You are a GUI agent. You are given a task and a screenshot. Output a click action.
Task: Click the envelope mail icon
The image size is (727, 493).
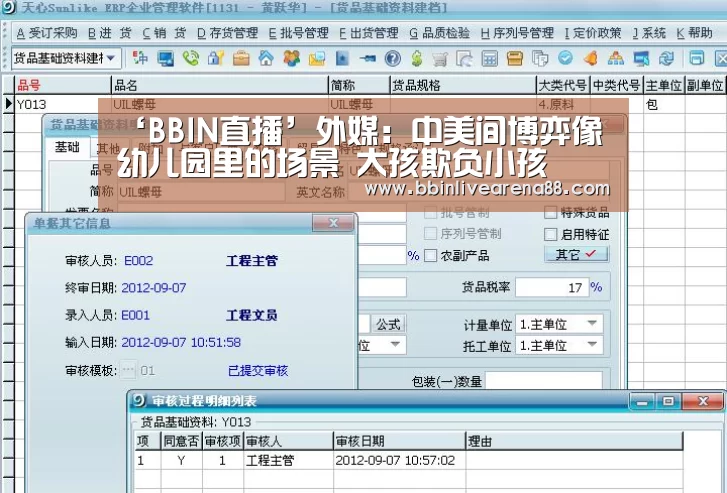click(x=317, y=58)
